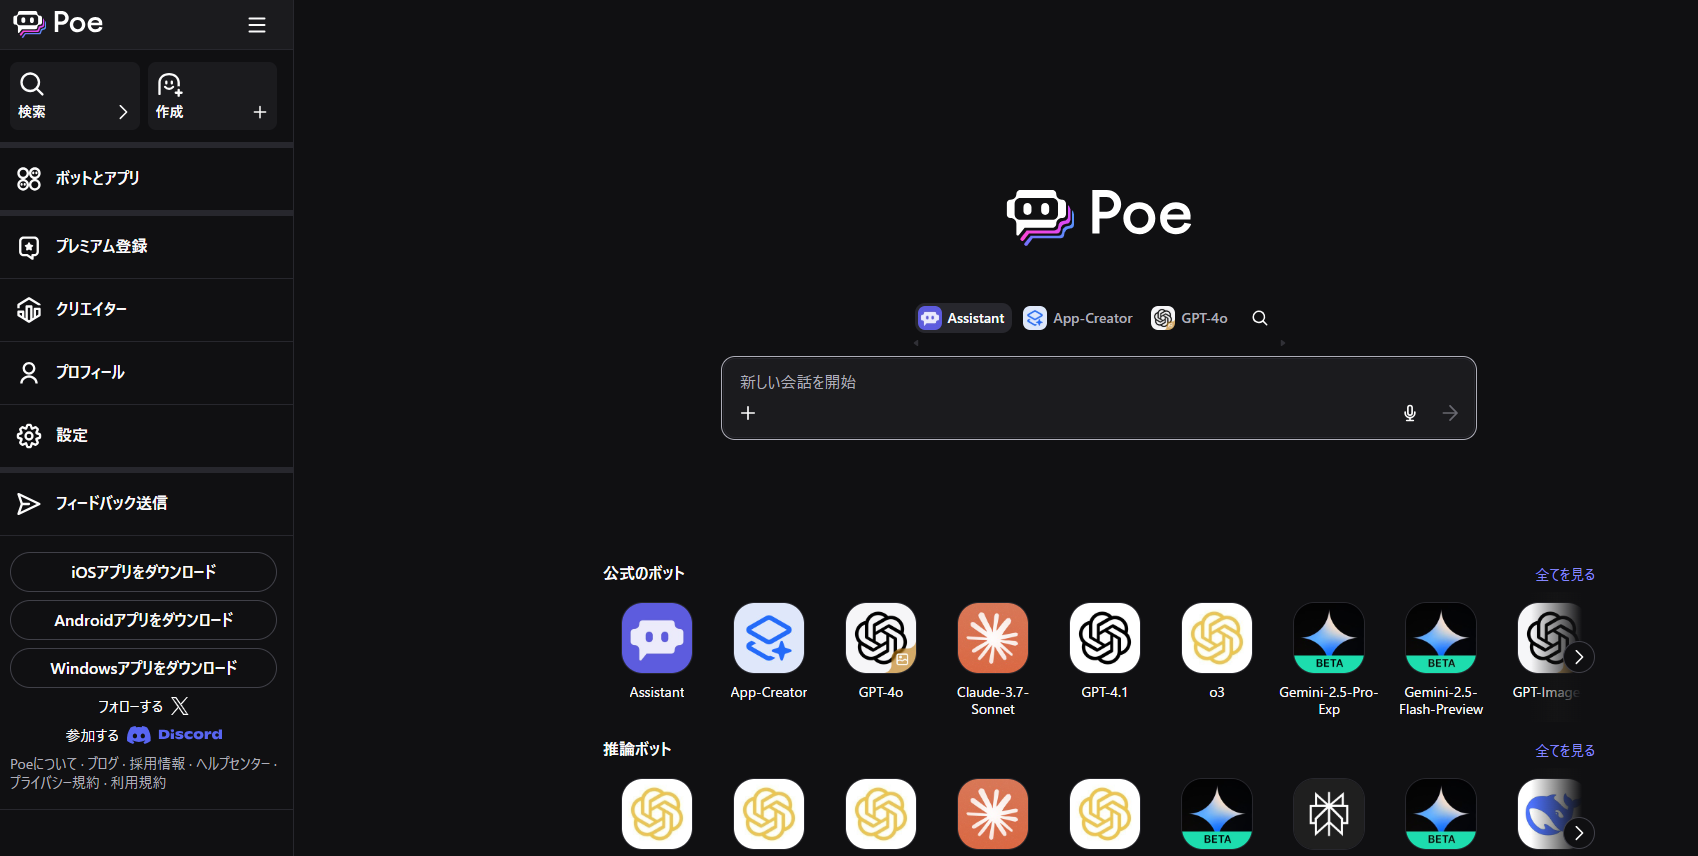
Task: Click the search icon beside GPT-4o chip
Action: (1260, 318)
